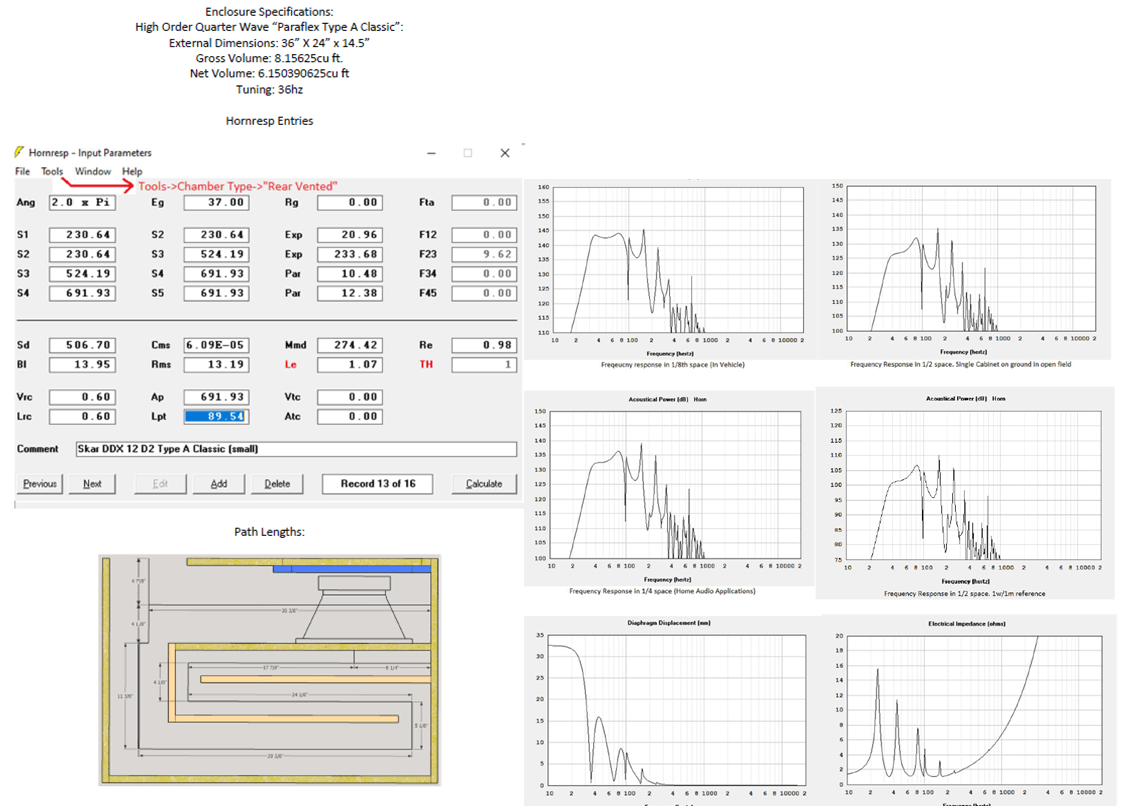Click the highlighted Lpt field showing 89.54
The height and width of the screenshot is (808, 1123).
[216, 416]
